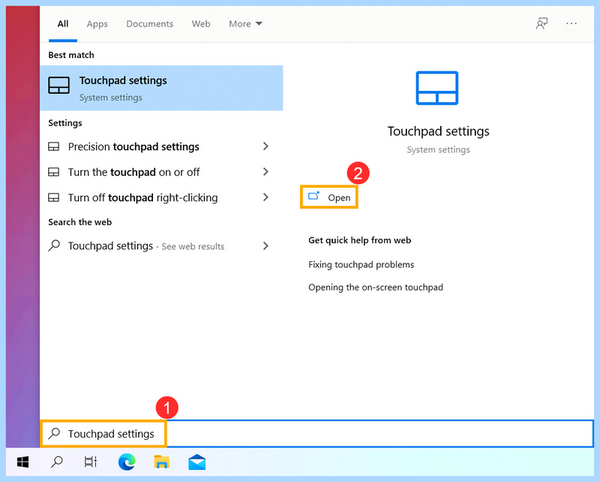This screenshot has width=600, height=482.
Task: Open Fixing touchpad problems help link
Action: pyautogui.click(x=361, y=265)
